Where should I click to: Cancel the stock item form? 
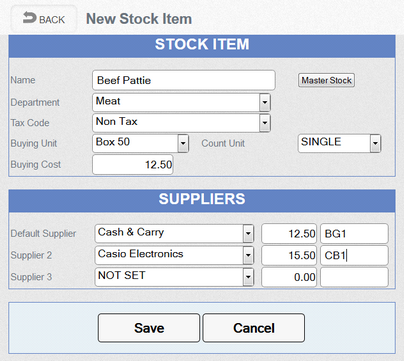coord(254,328)
